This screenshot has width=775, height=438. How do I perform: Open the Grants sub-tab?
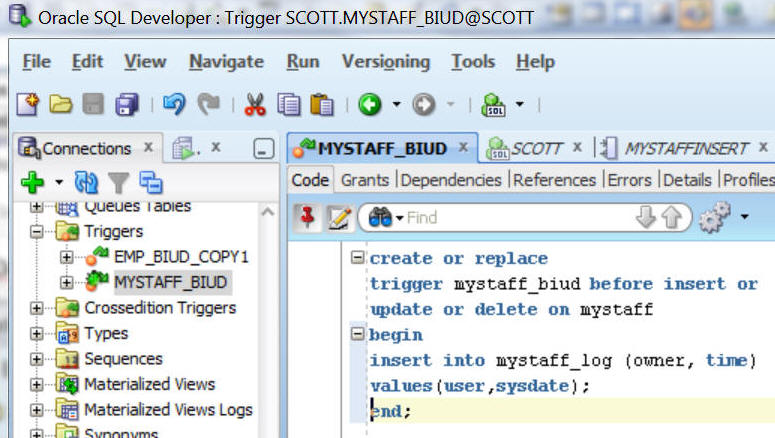(x=365, y=180)
